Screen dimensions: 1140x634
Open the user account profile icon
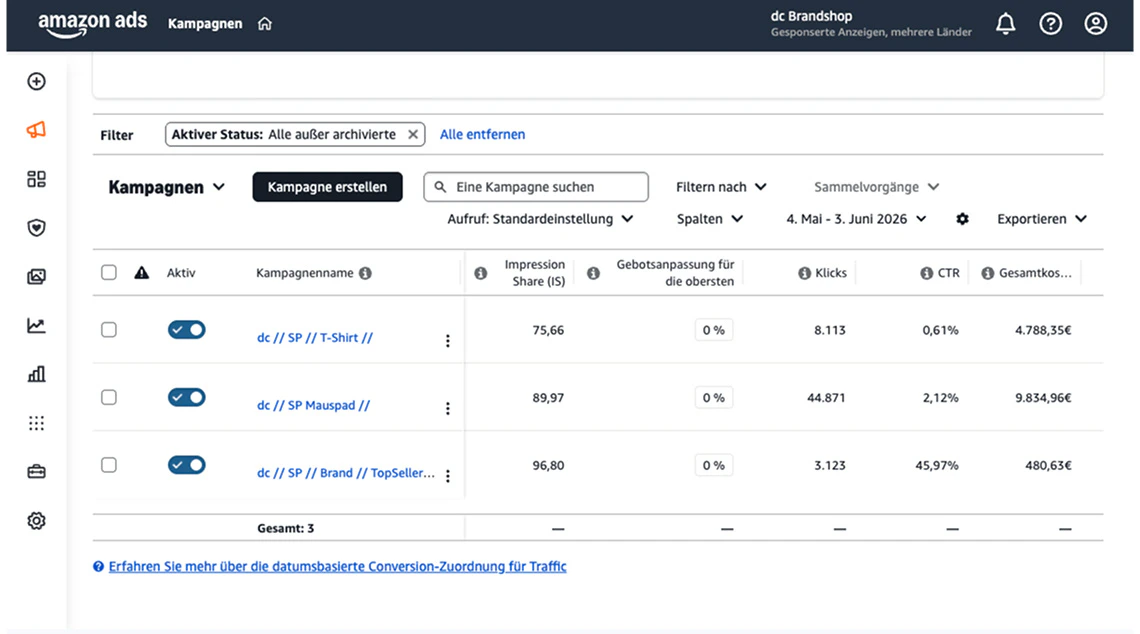1096,24
